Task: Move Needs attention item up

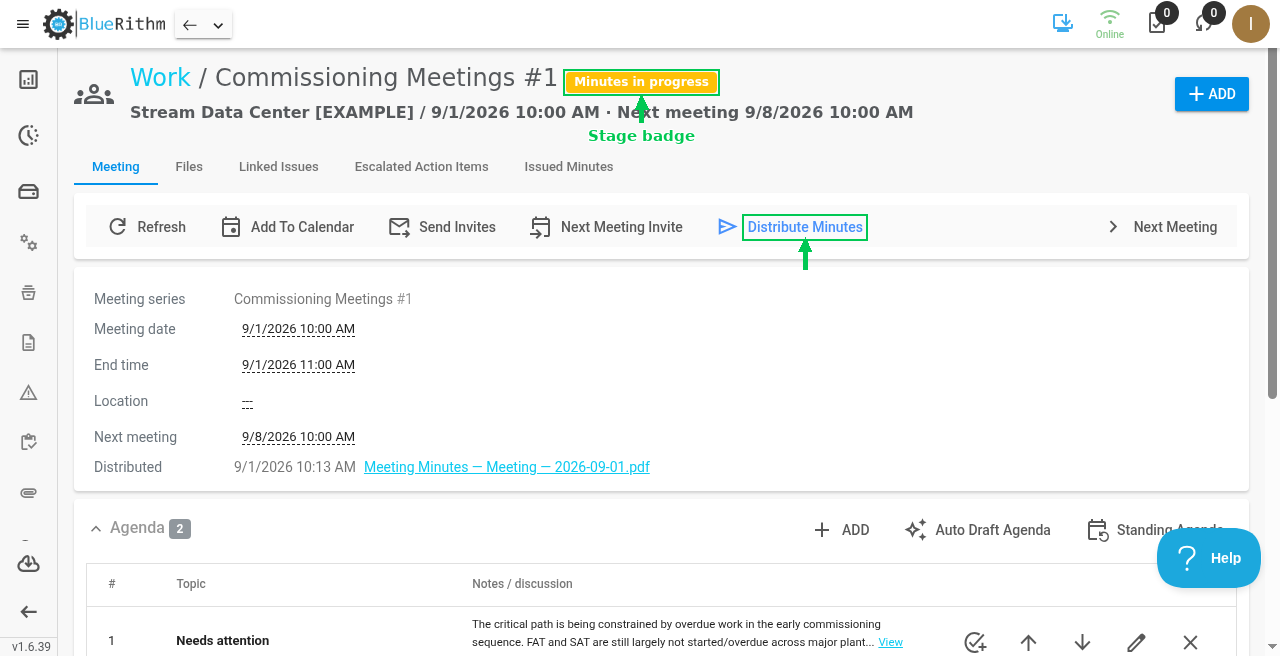Action: [x=1028, y=642]
